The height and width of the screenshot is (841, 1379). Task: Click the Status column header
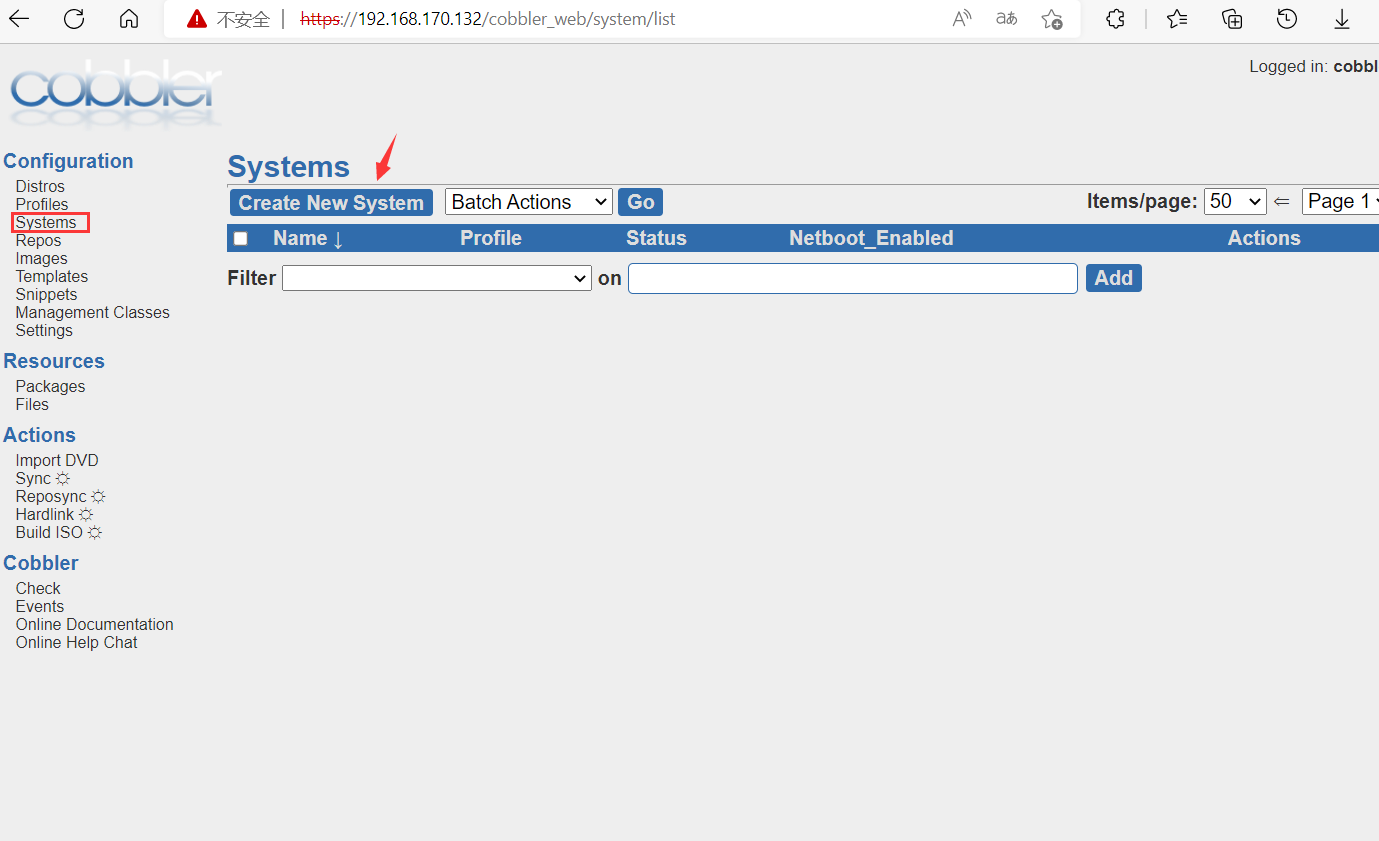click(656, 238)
